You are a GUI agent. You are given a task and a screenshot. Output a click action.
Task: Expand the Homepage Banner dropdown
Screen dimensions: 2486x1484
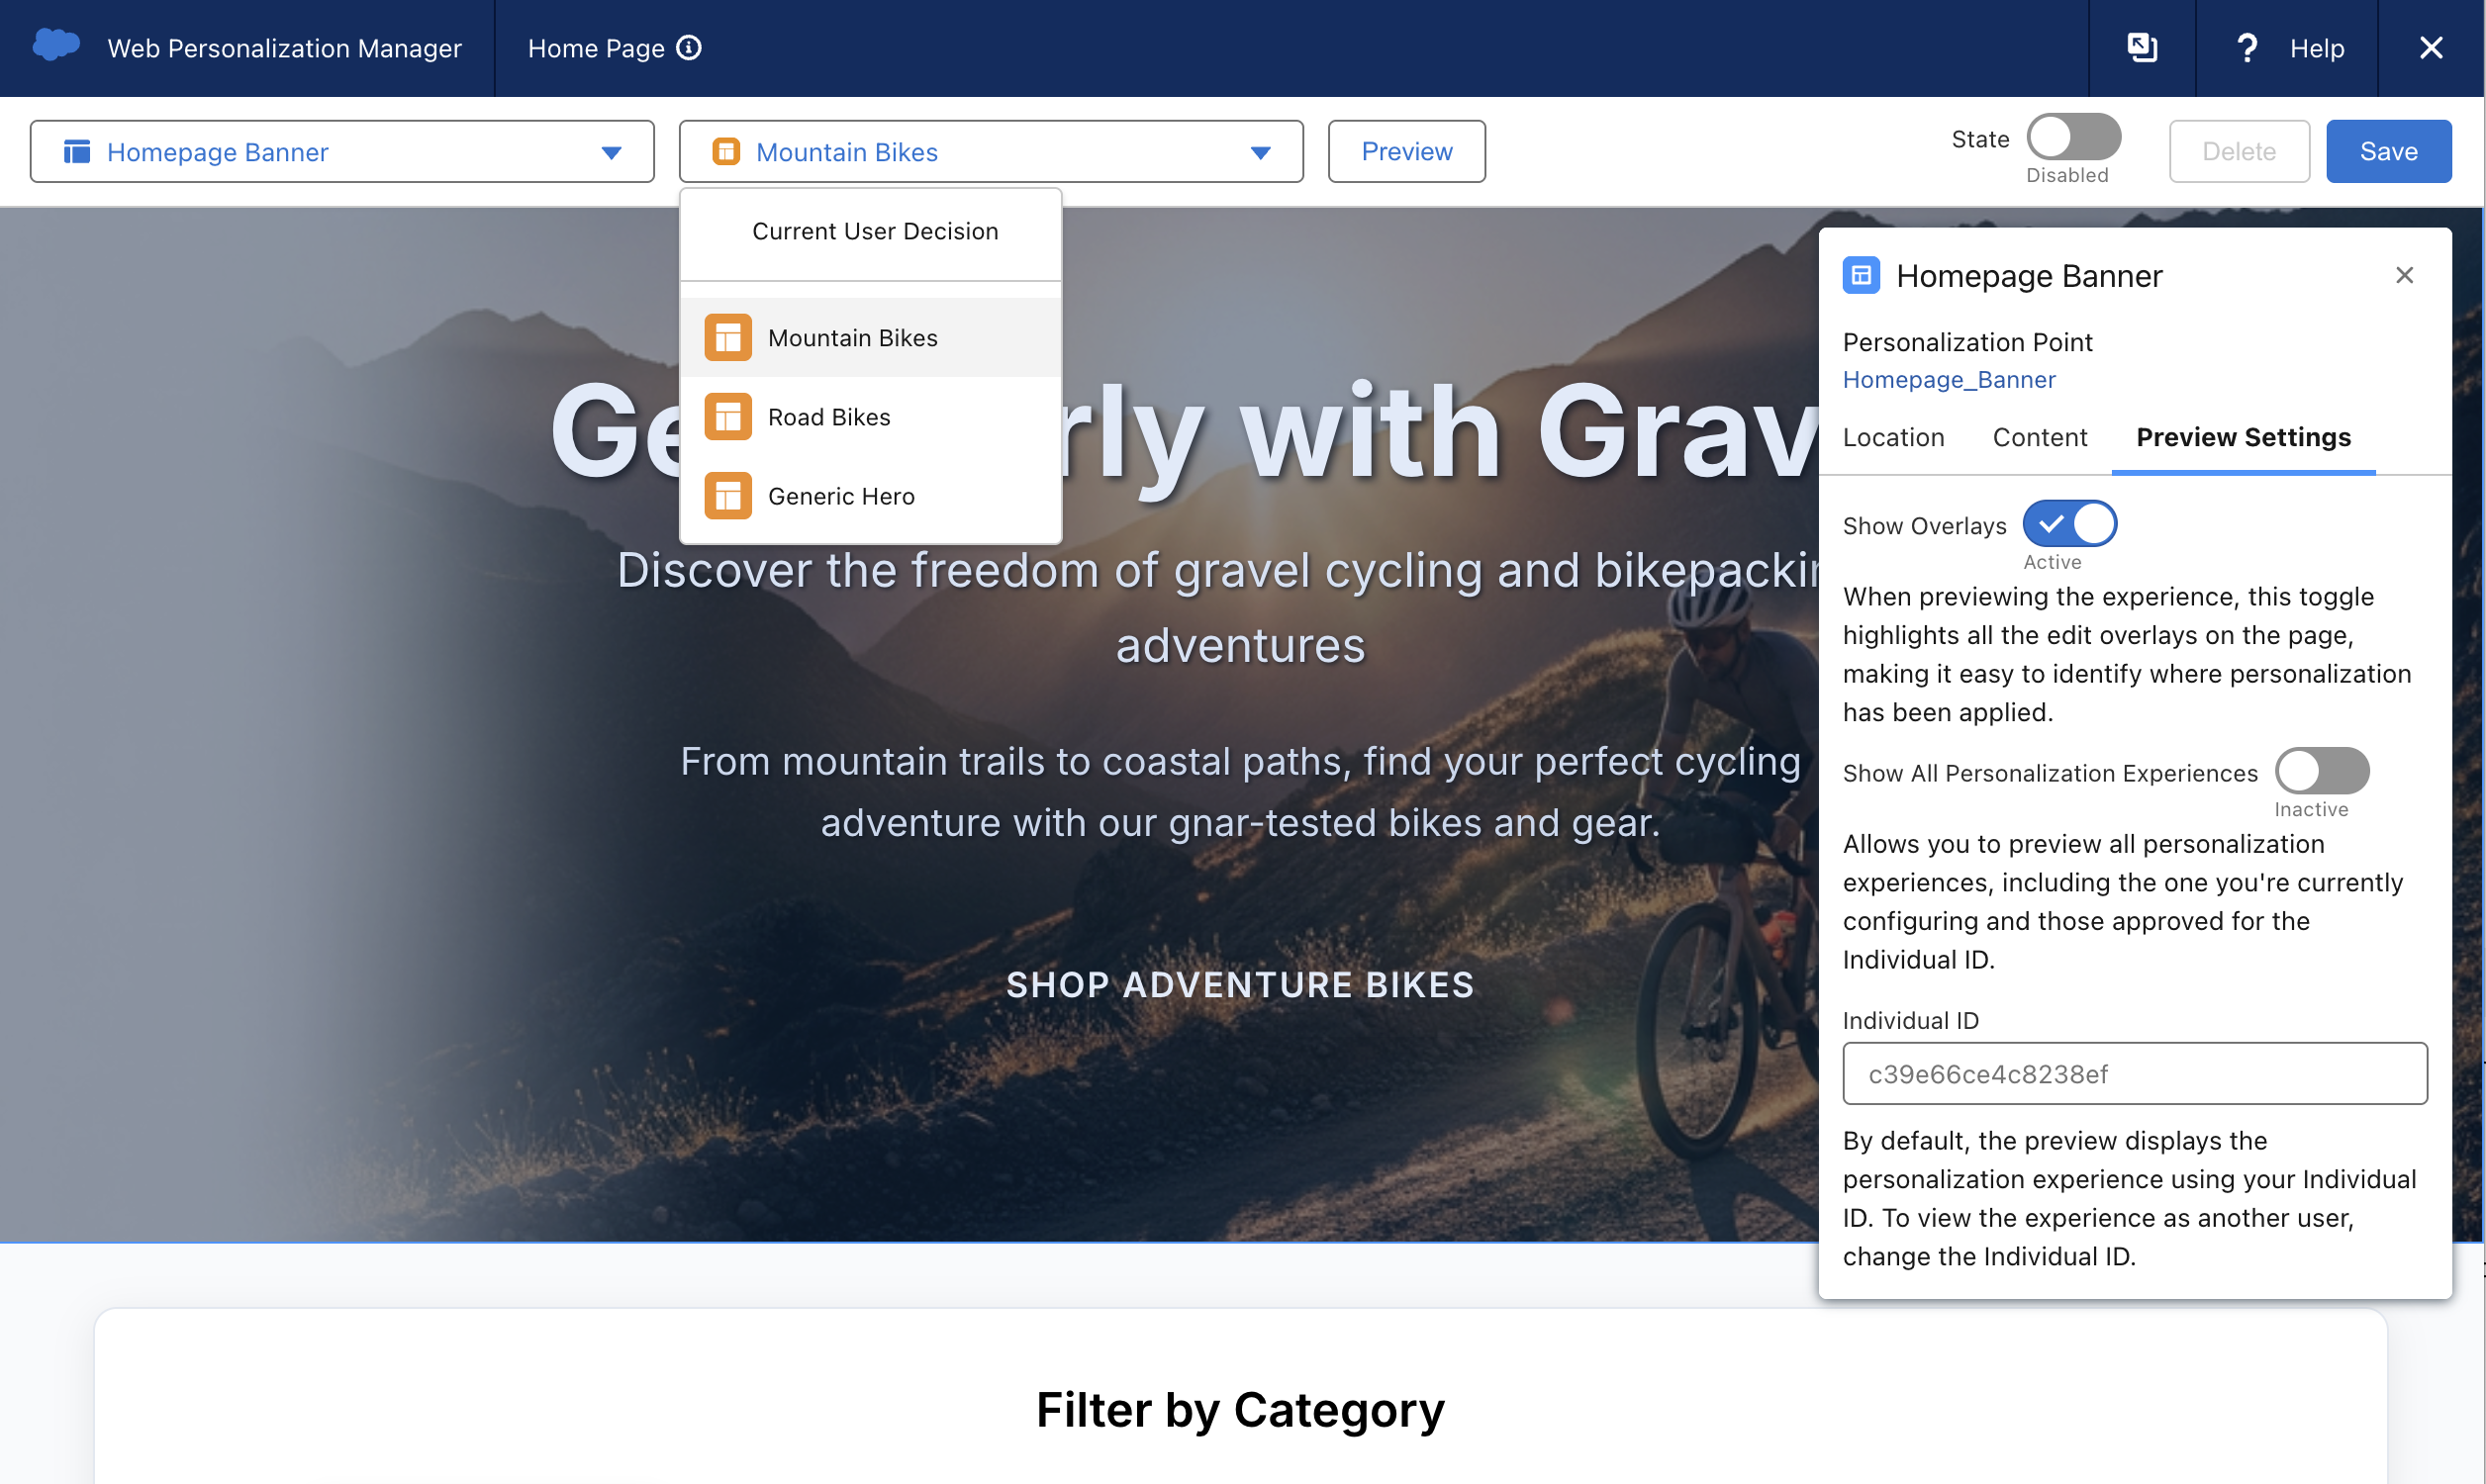611,152
